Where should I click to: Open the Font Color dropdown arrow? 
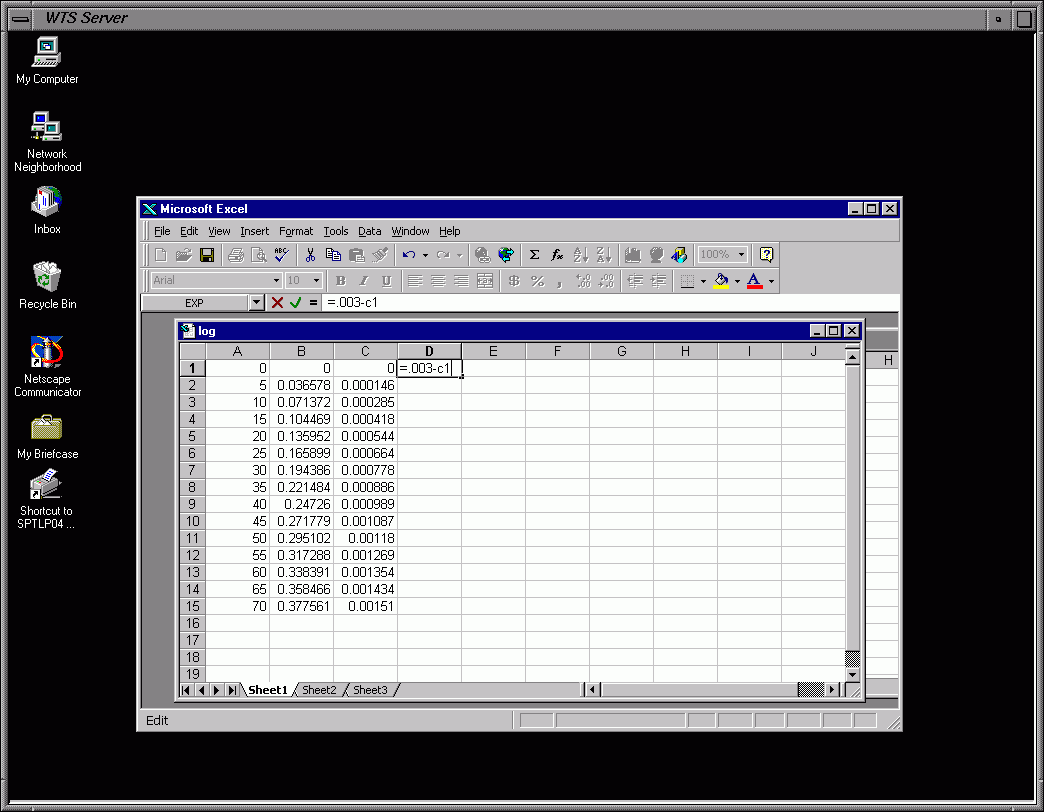click(771, 281)
